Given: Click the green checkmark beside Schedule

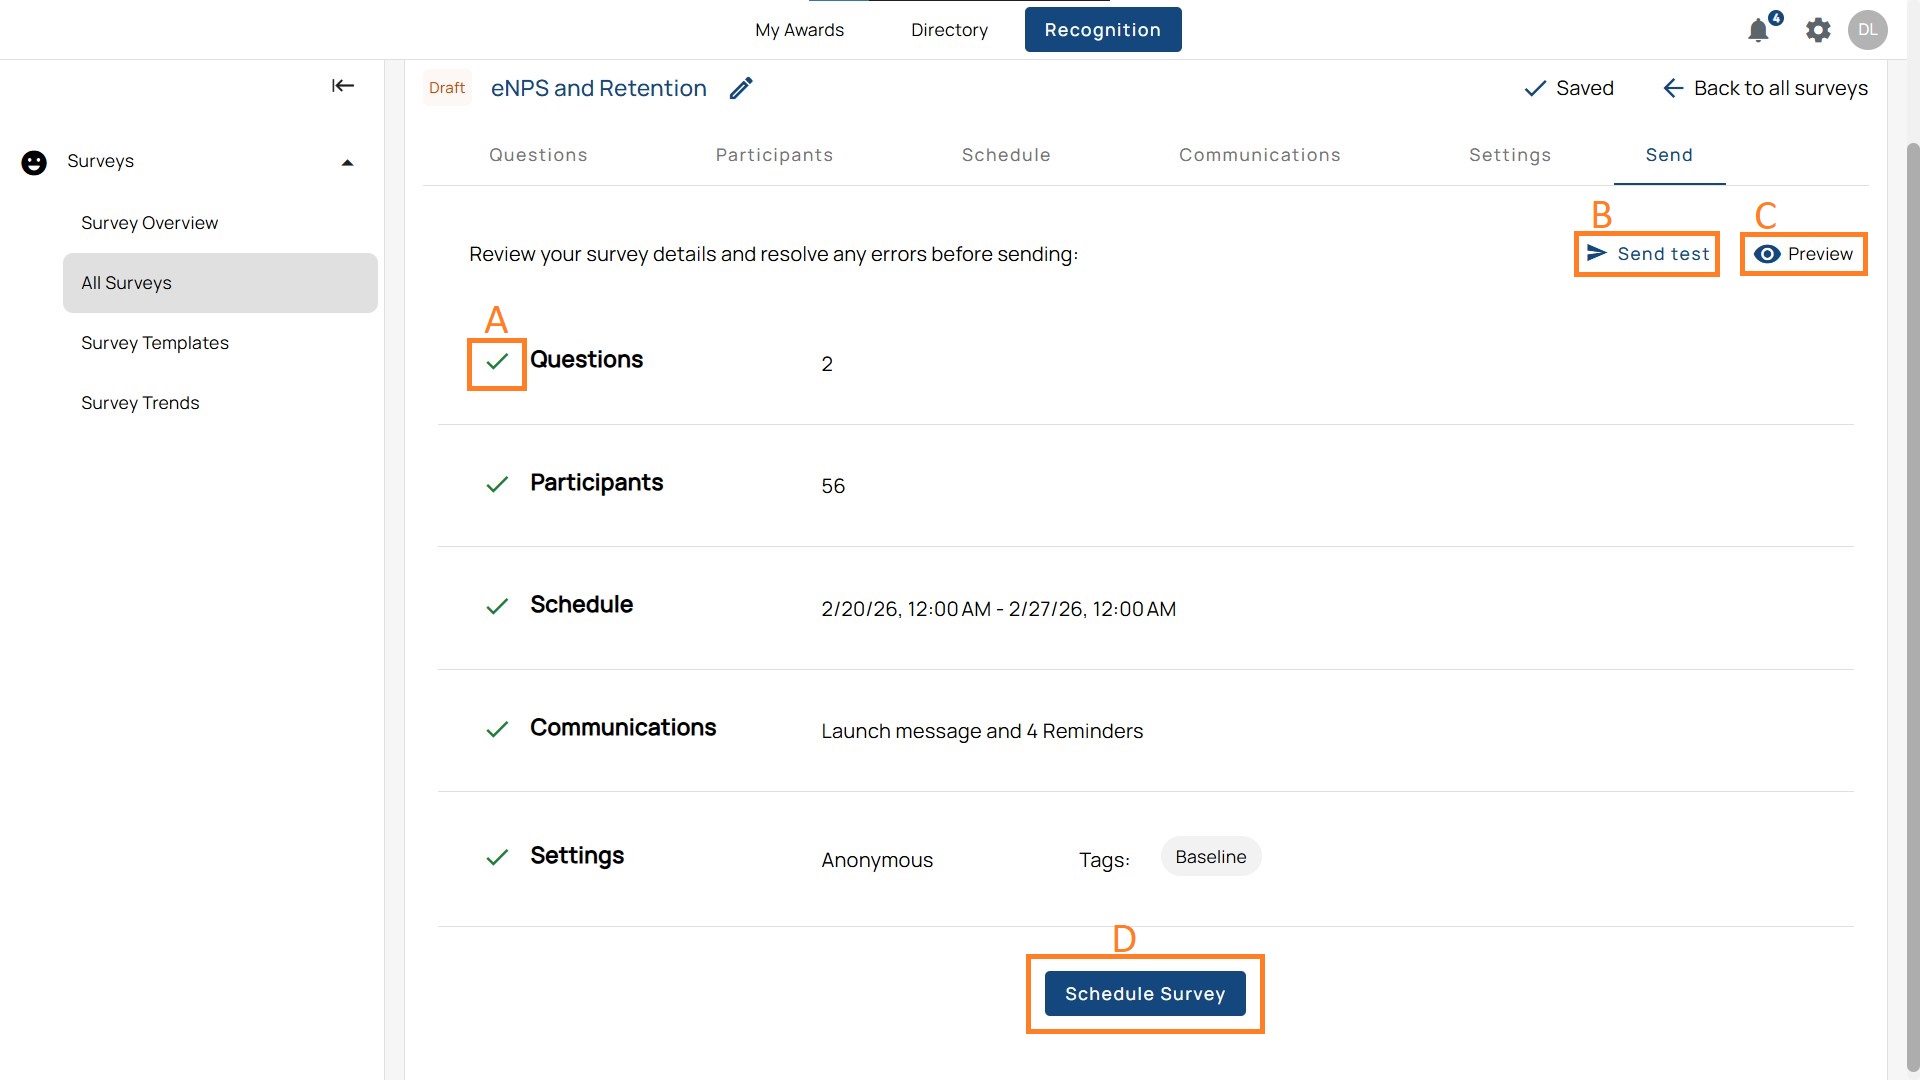Looking at the screenshot, I should coord(497,607).
